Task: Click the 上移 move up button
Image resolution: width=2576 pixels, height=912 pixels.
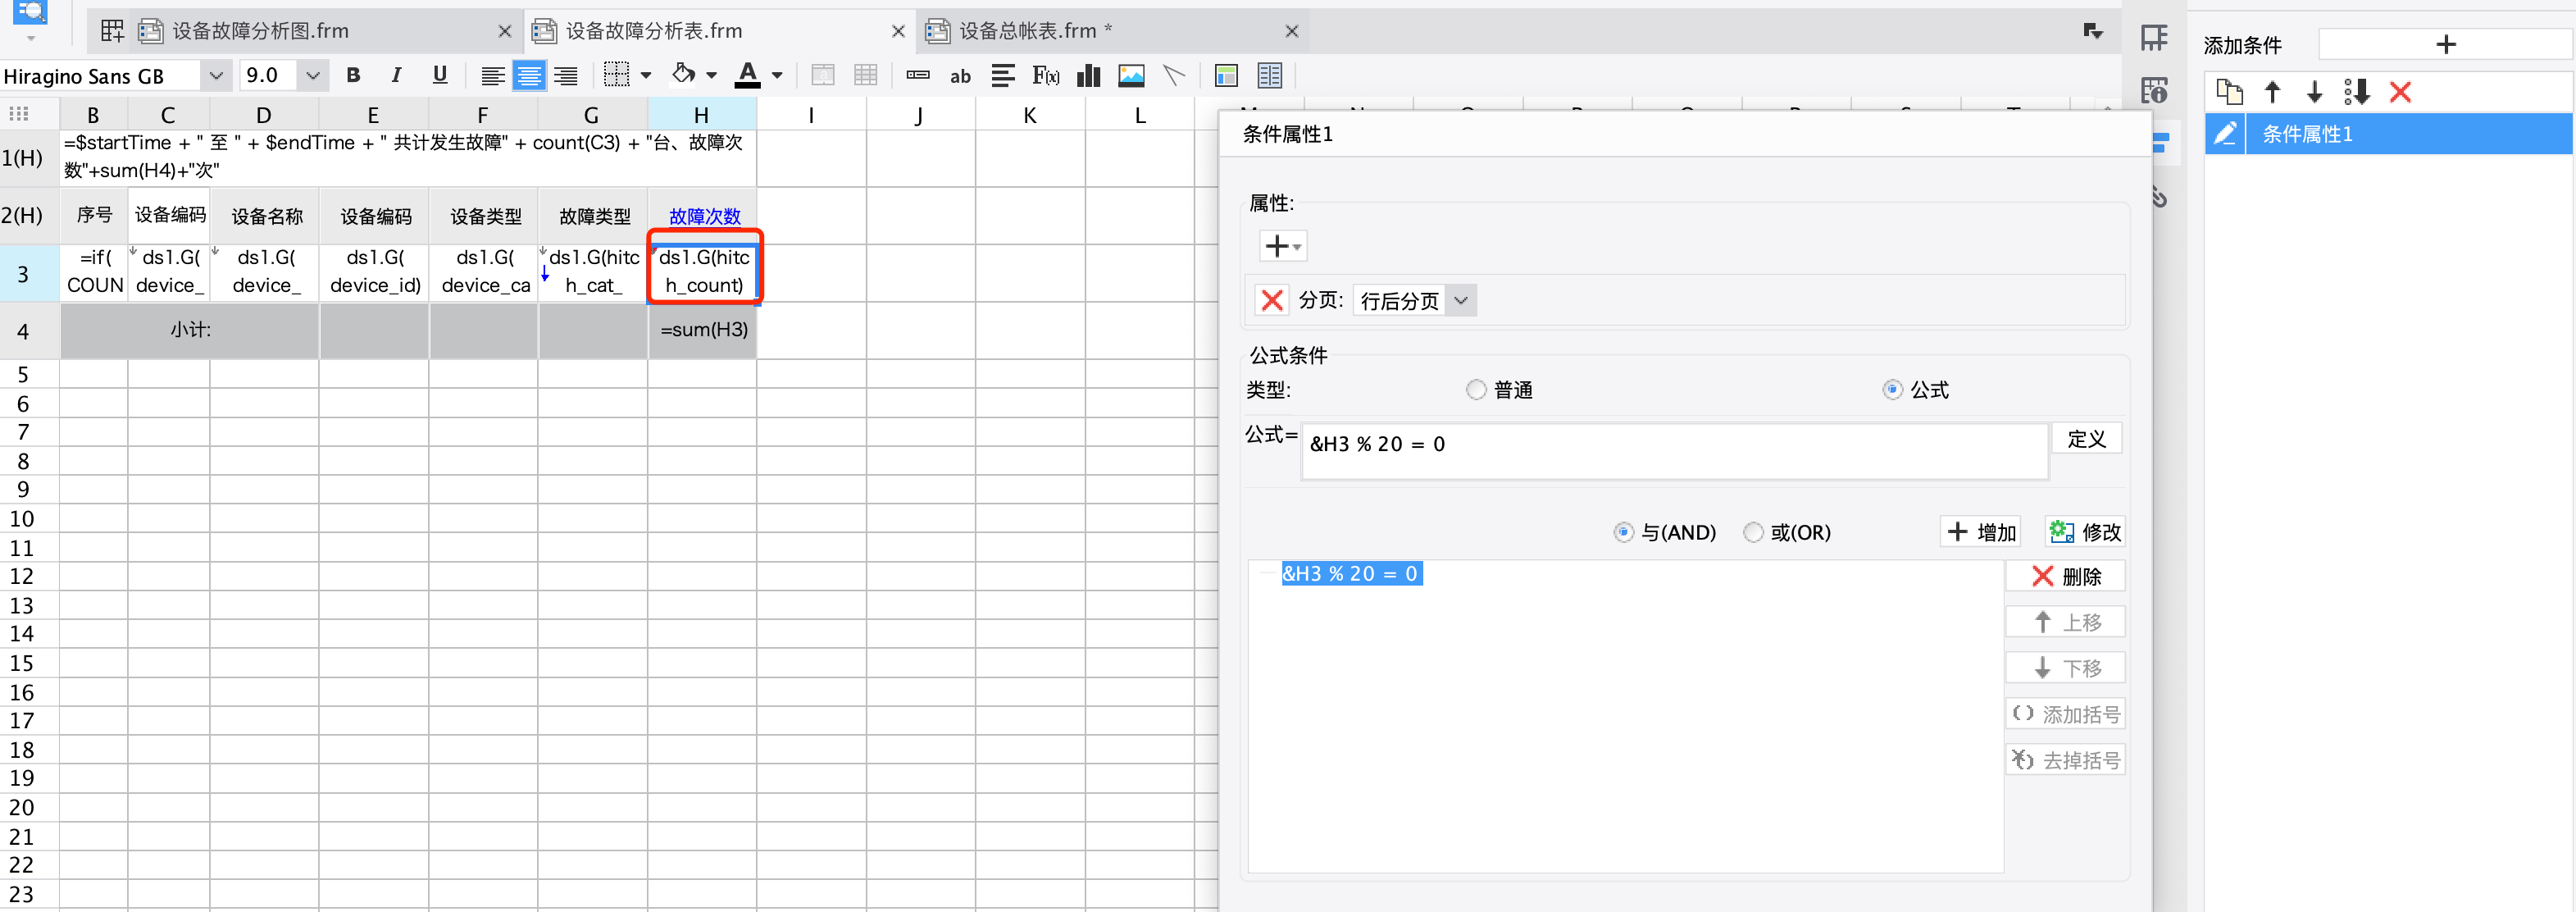Action: [x=2066, y=622]
